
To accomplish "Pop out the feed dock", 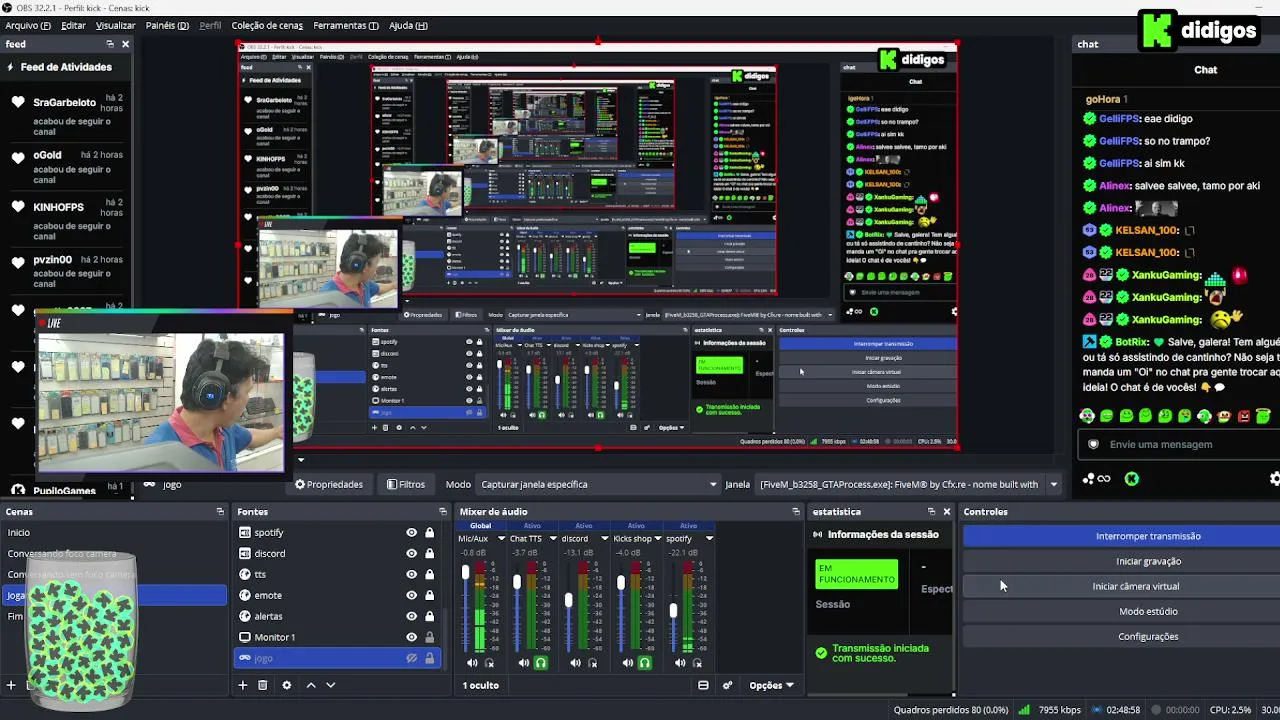I will point(110,44).
